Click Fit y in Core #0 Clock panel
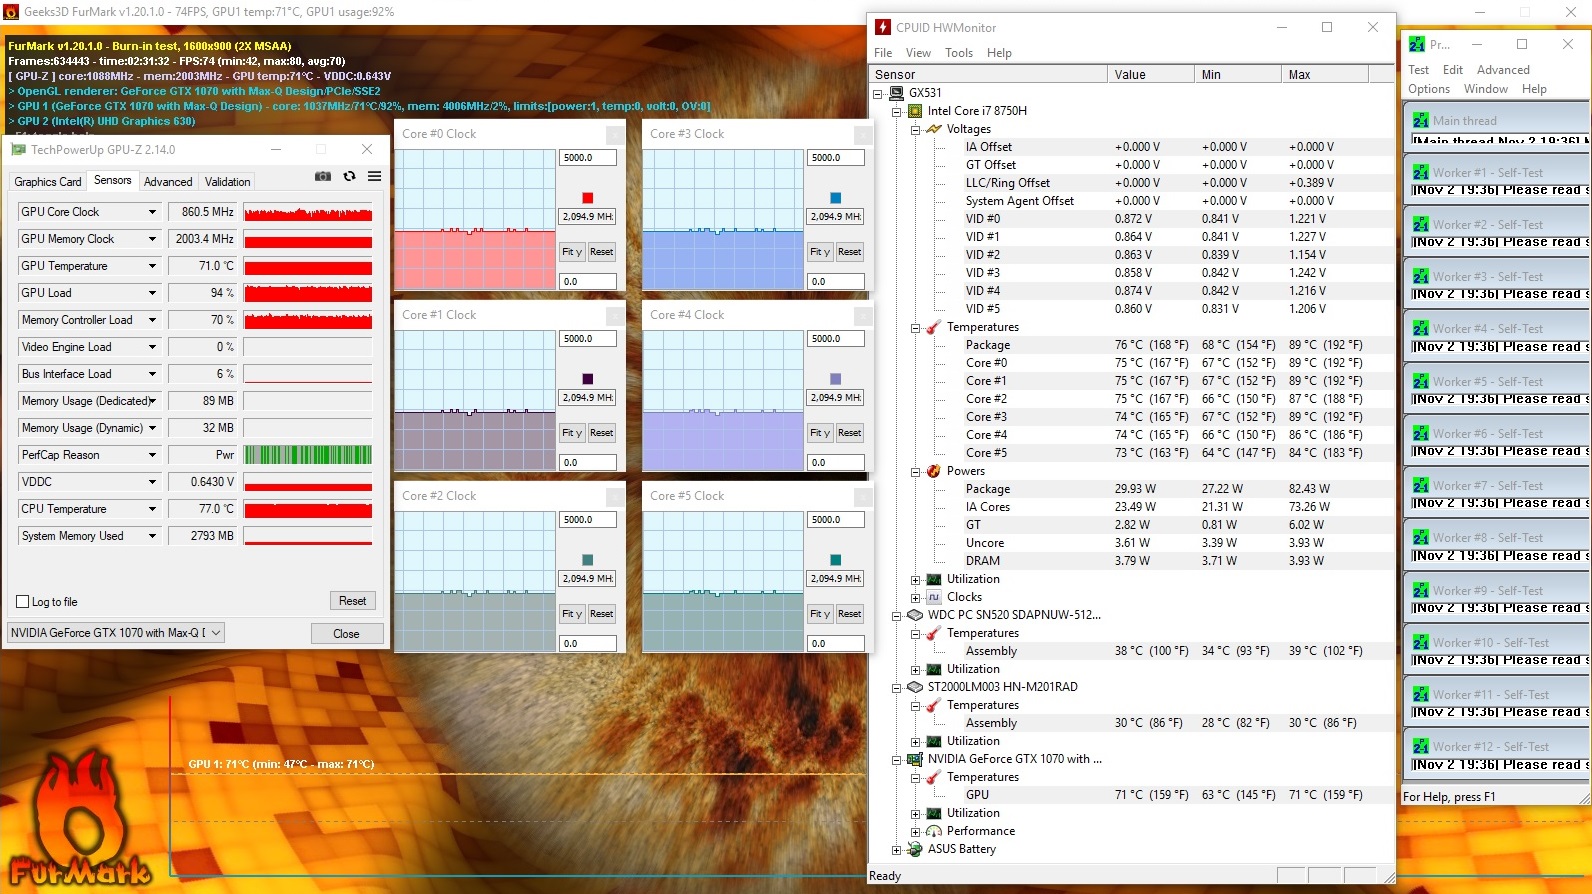1592x894 pixels. pos(572,252)
